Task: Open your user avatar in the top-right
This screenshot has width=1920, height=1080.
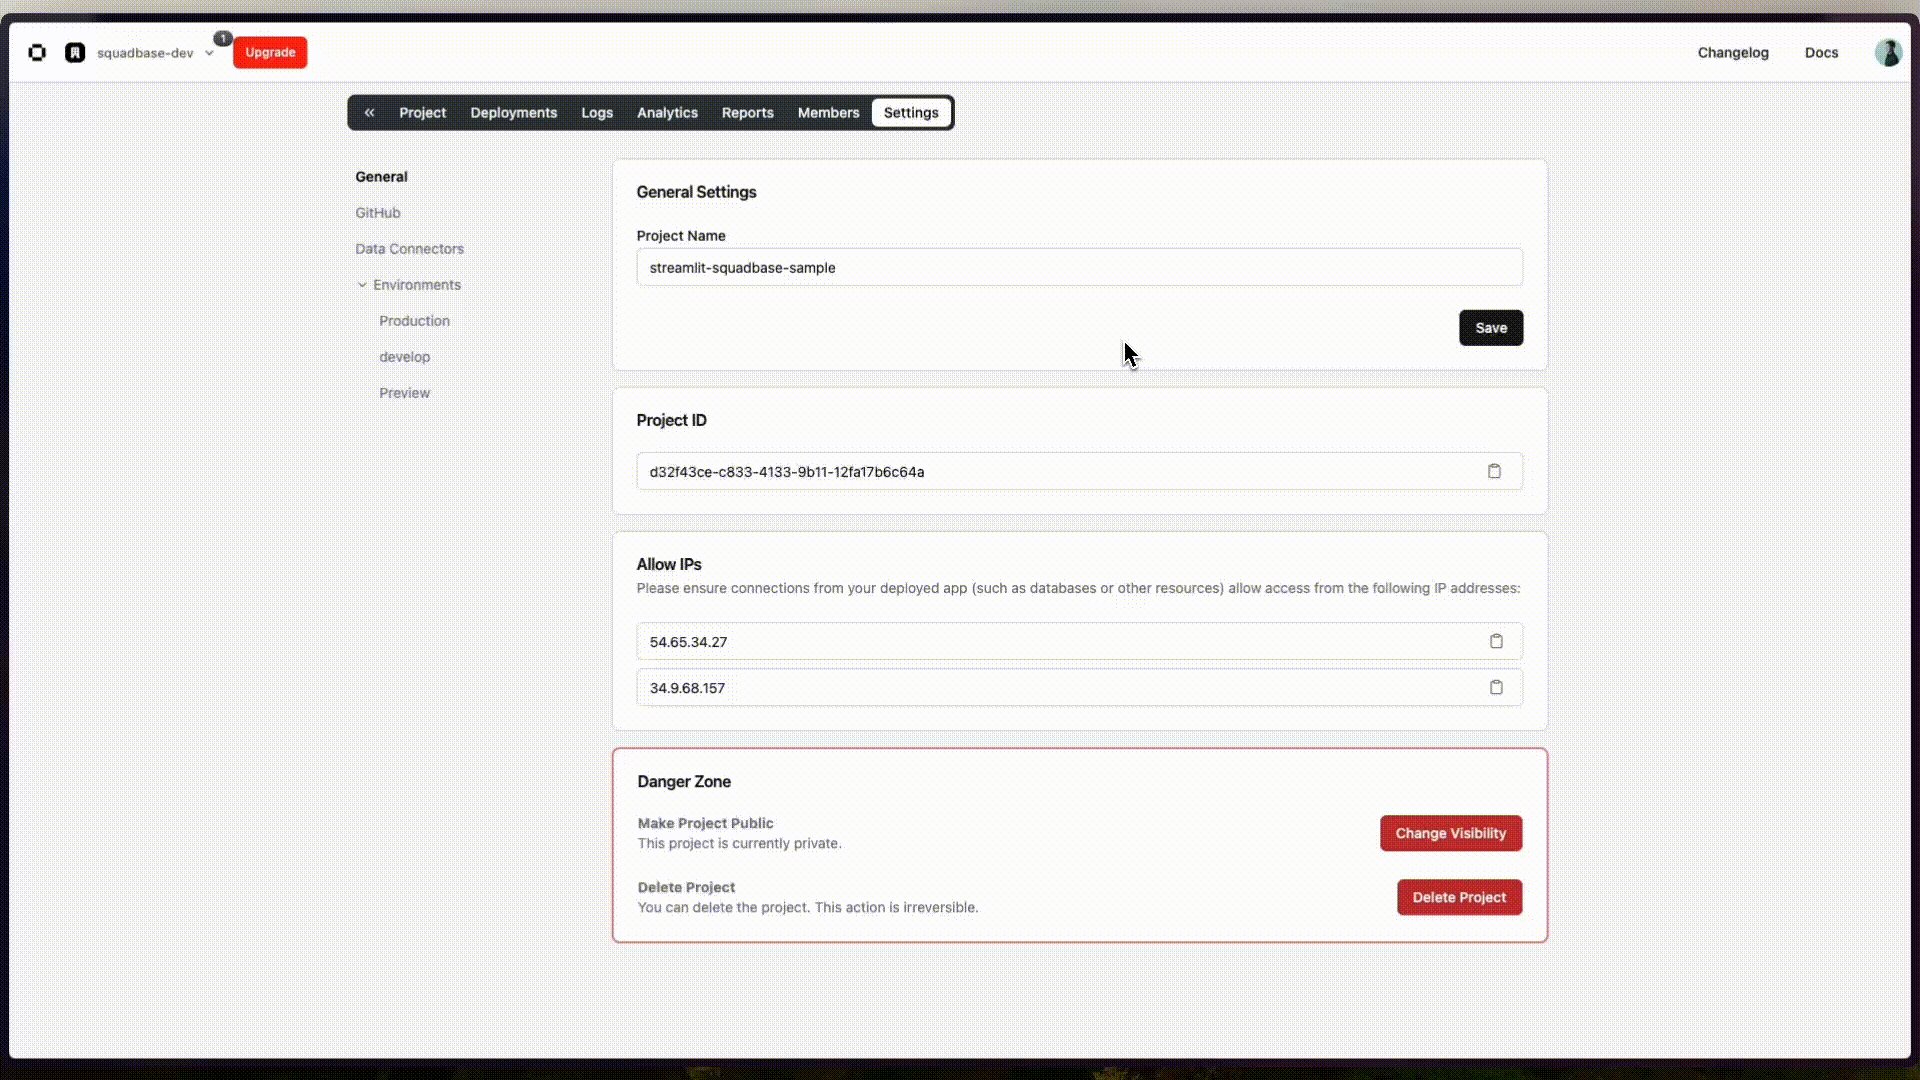Action: 1889,52
